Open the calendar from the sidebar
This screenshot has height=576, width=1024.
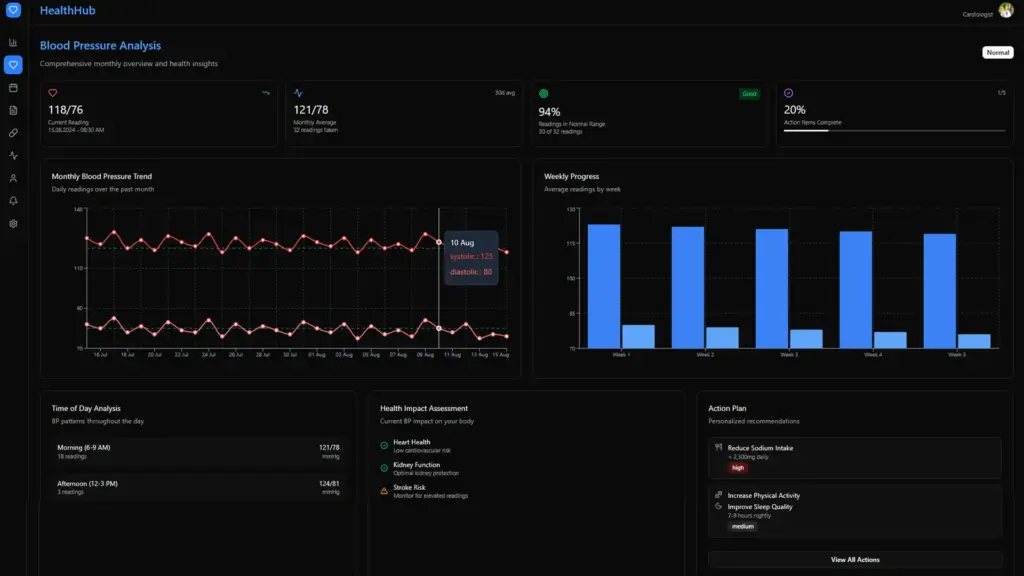13,88
